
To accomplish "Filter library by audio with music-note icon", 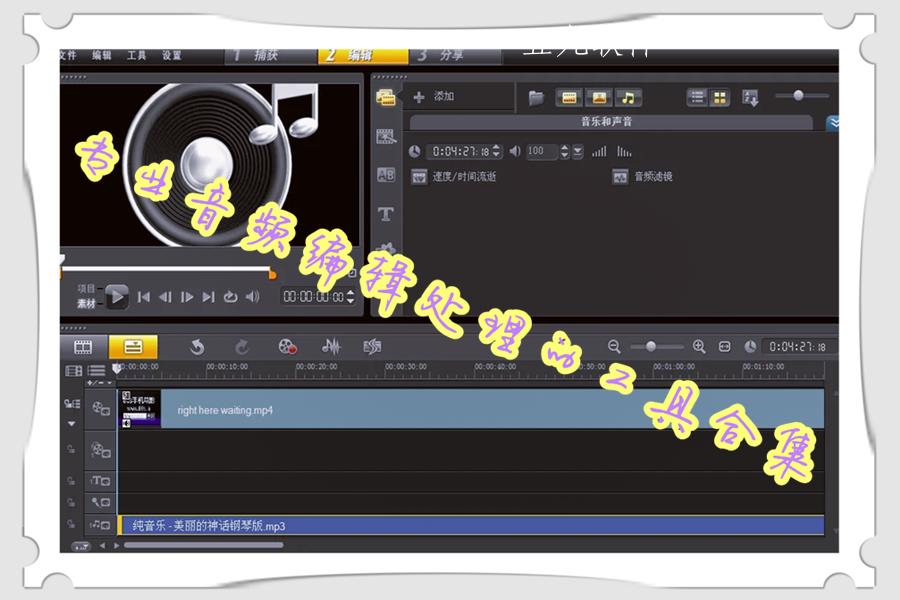I will pos(629,98).
